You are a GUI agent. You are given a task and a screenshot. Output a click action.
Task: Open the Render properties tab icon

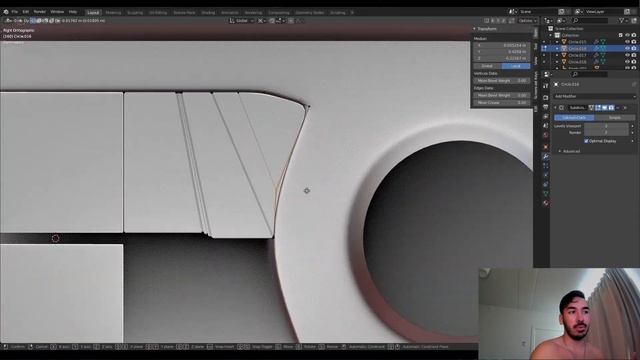(546, 98)
